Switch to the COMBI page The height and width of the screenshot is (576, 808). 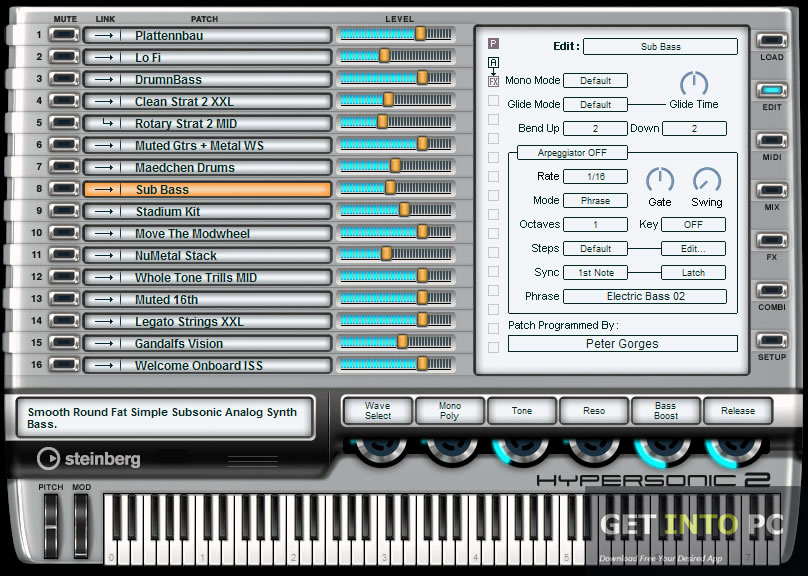point(771,290)
